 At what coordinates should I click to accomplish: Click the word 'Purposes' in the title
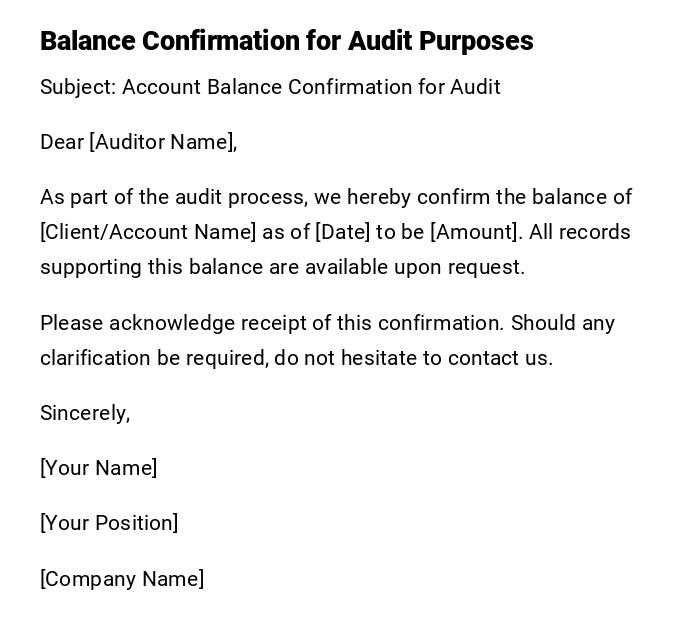point(476,41)
